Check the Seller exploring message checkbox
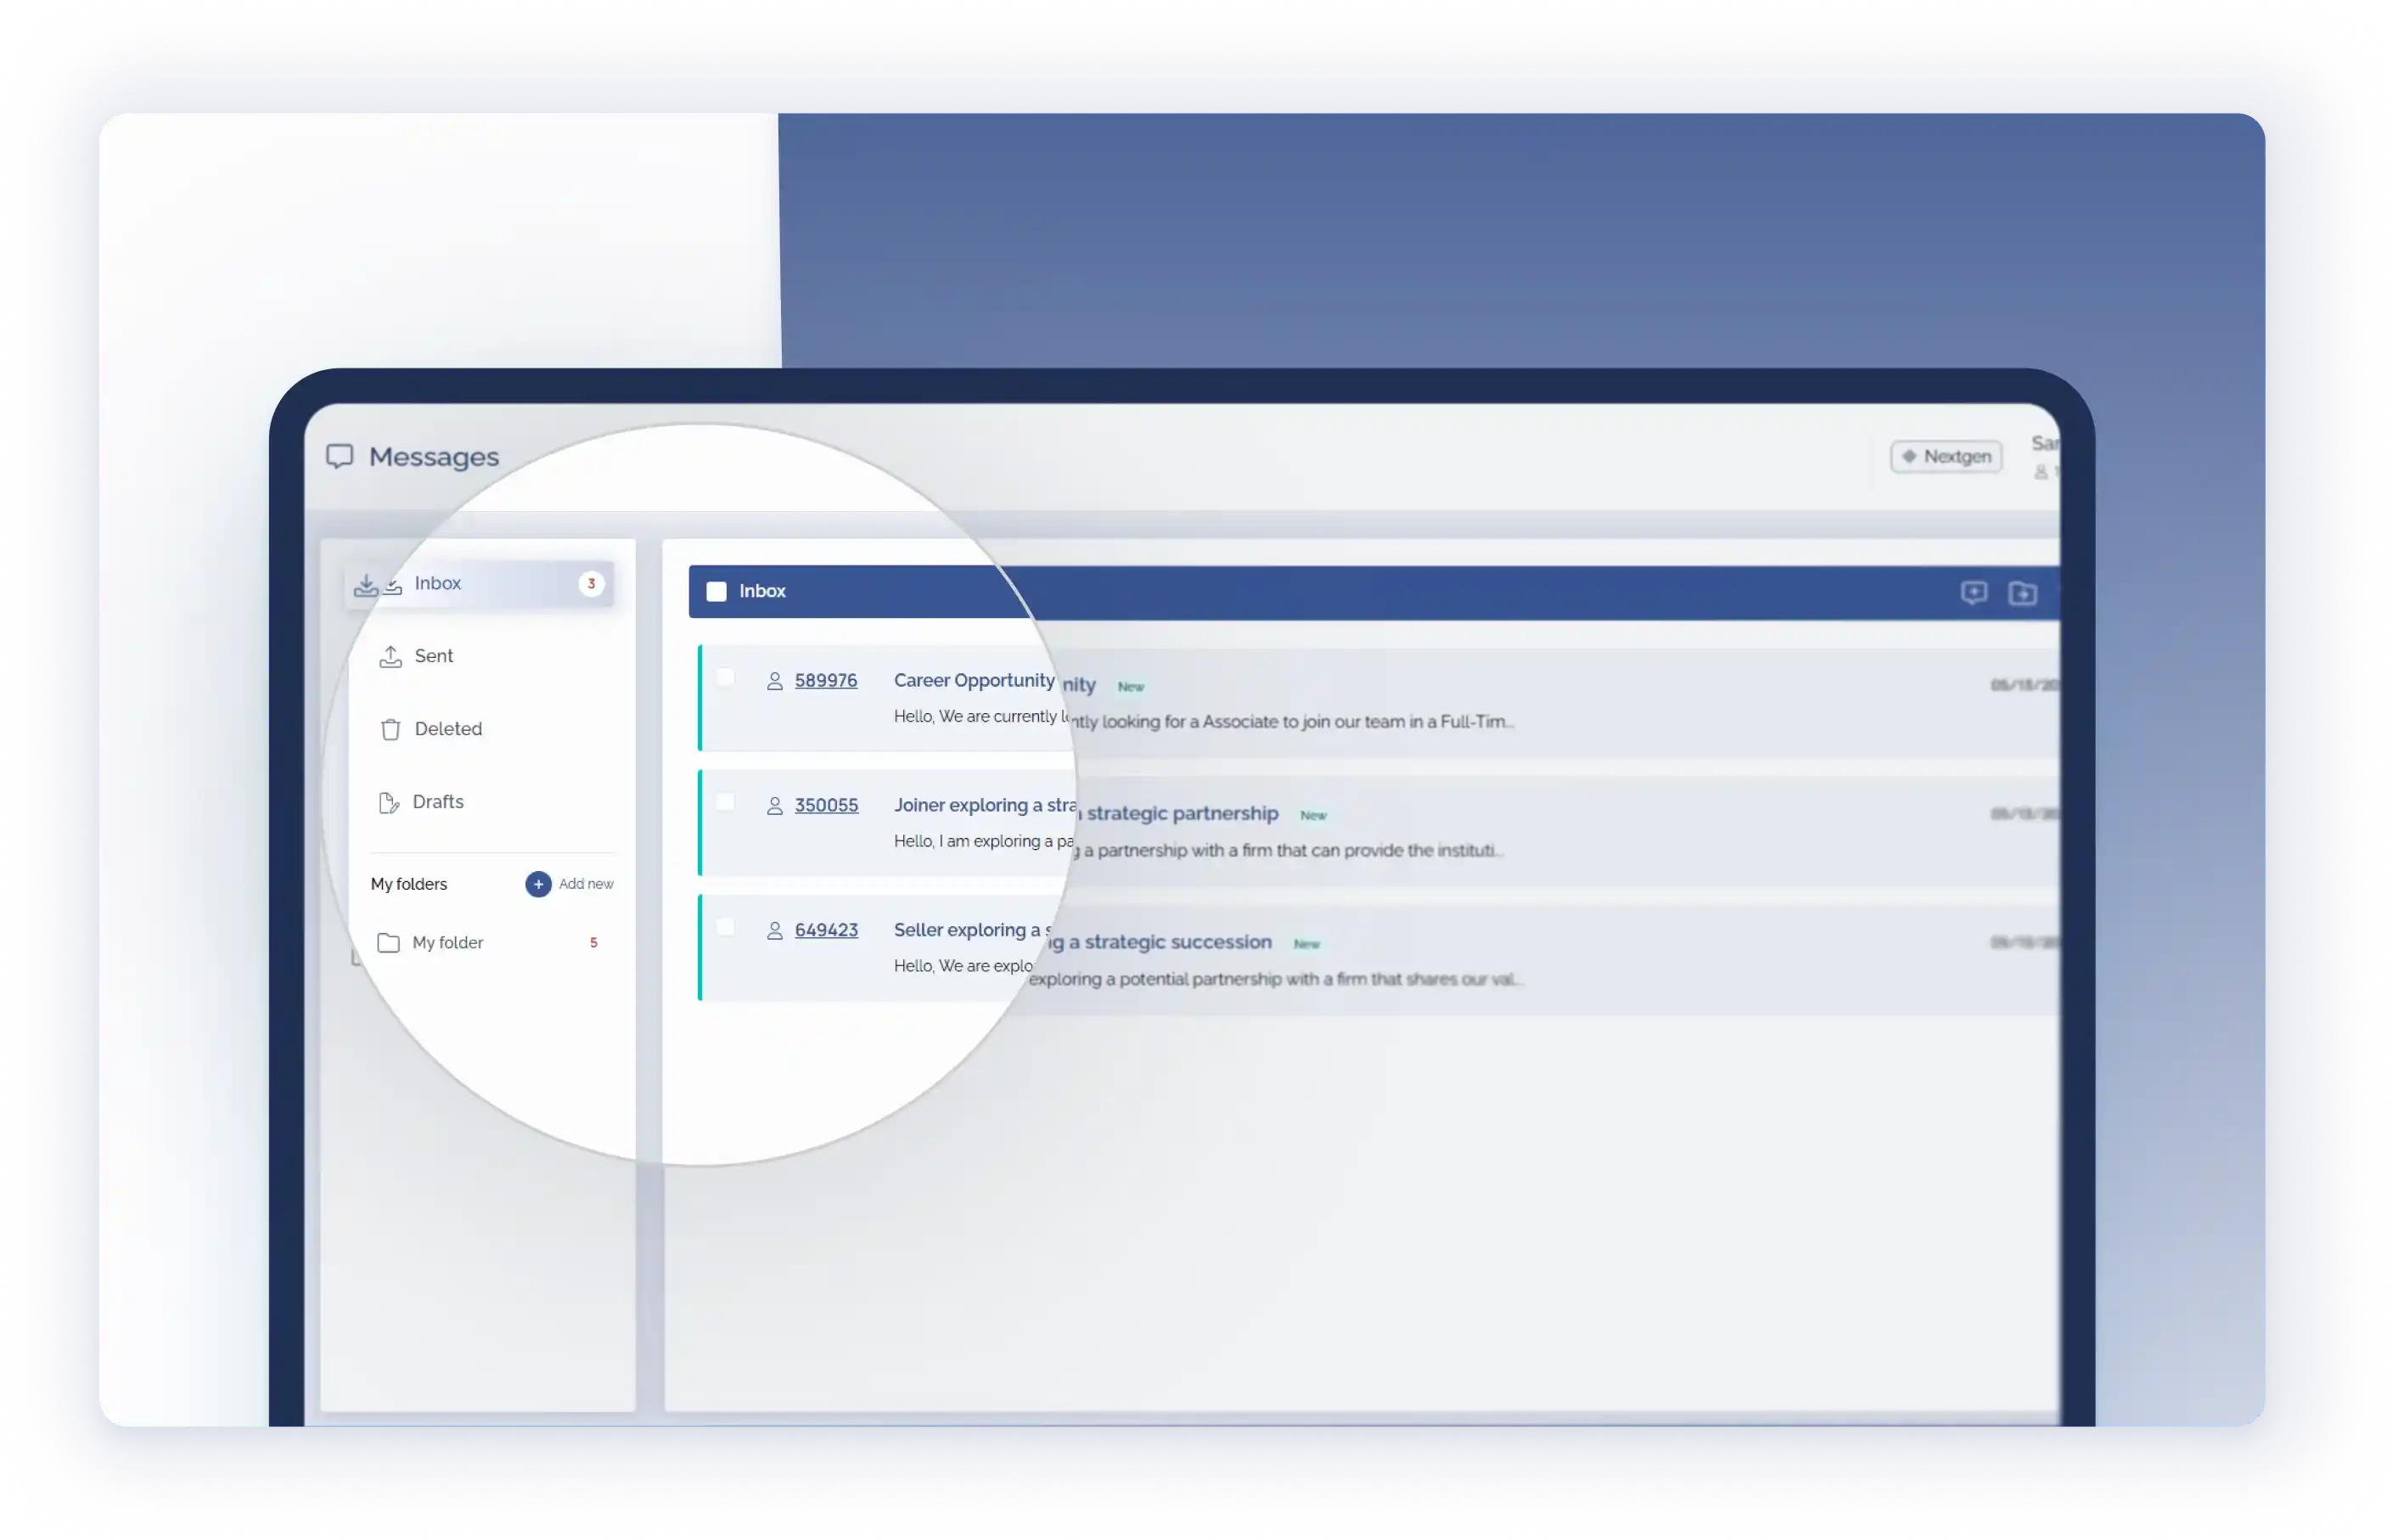2393x1540 pixels. point(726,928)
